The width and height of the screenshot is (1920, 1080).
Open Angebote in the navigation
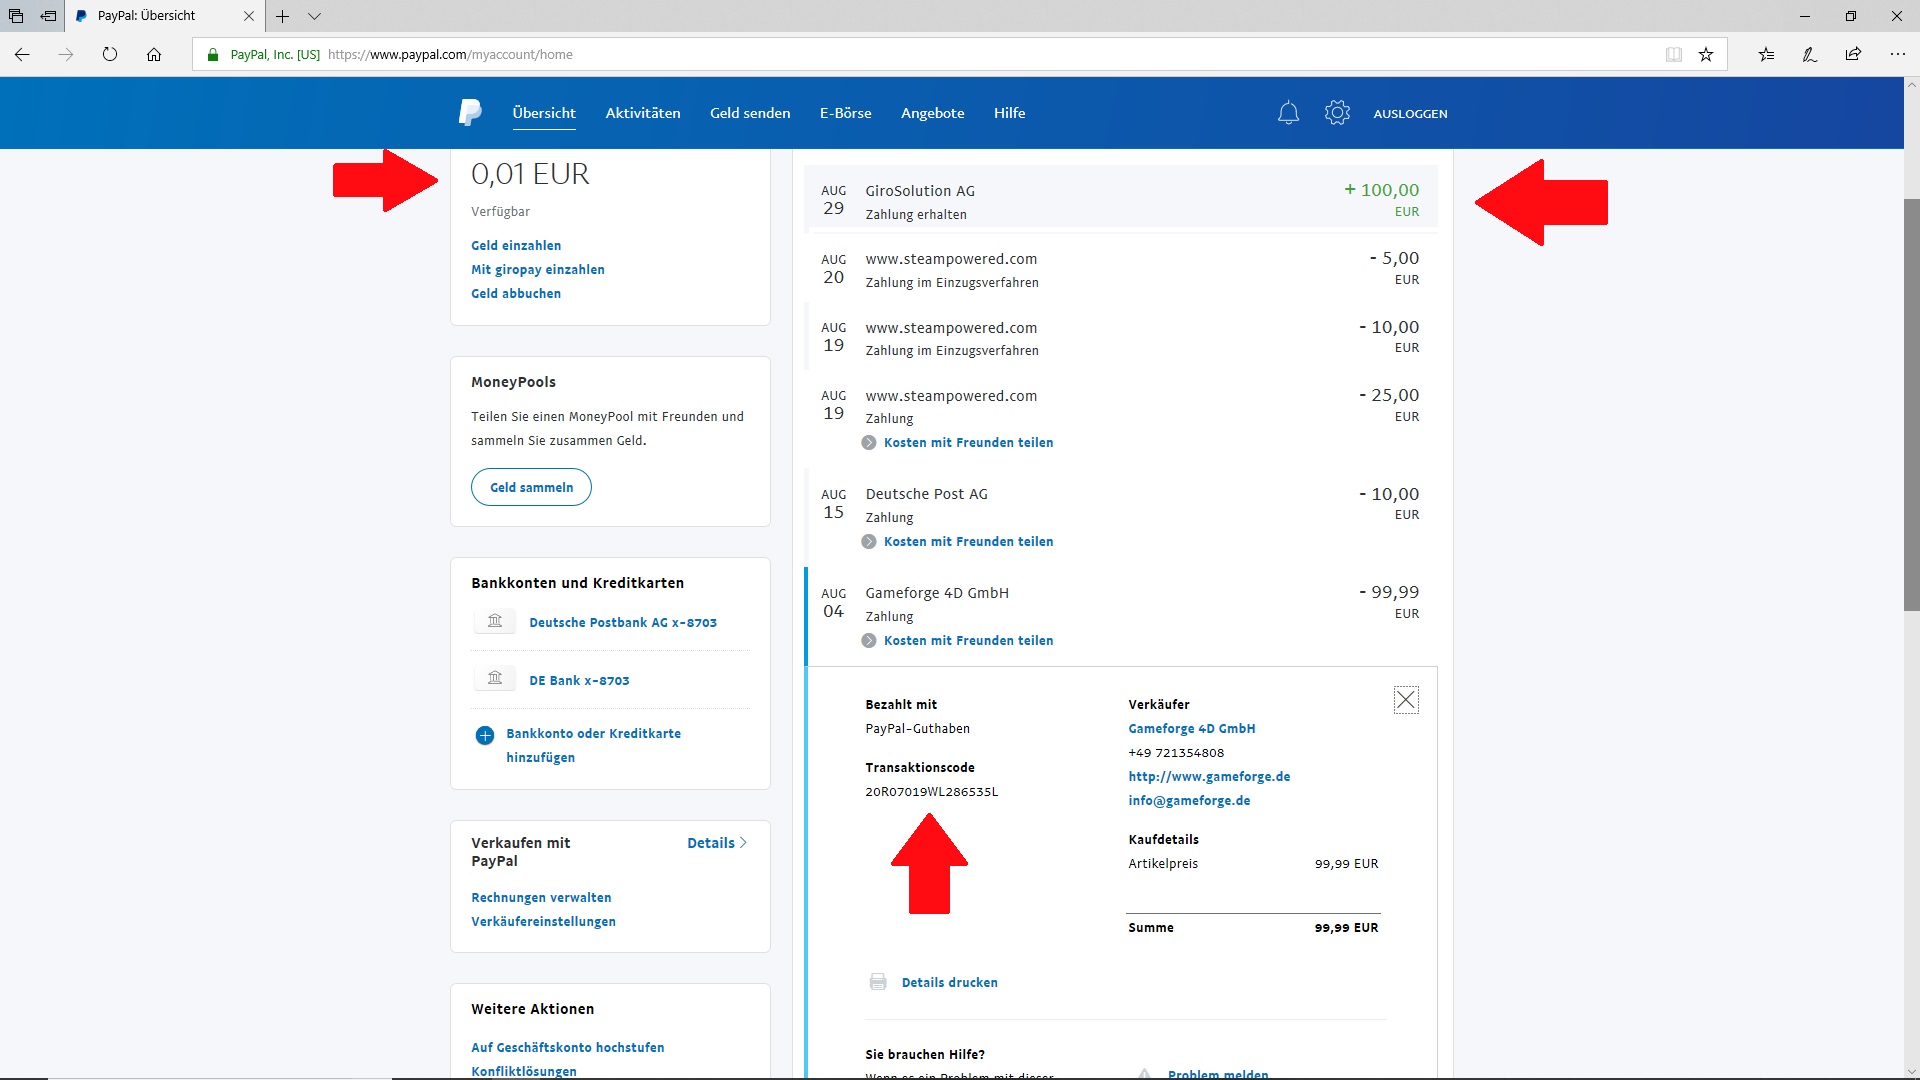click(933, 113)
